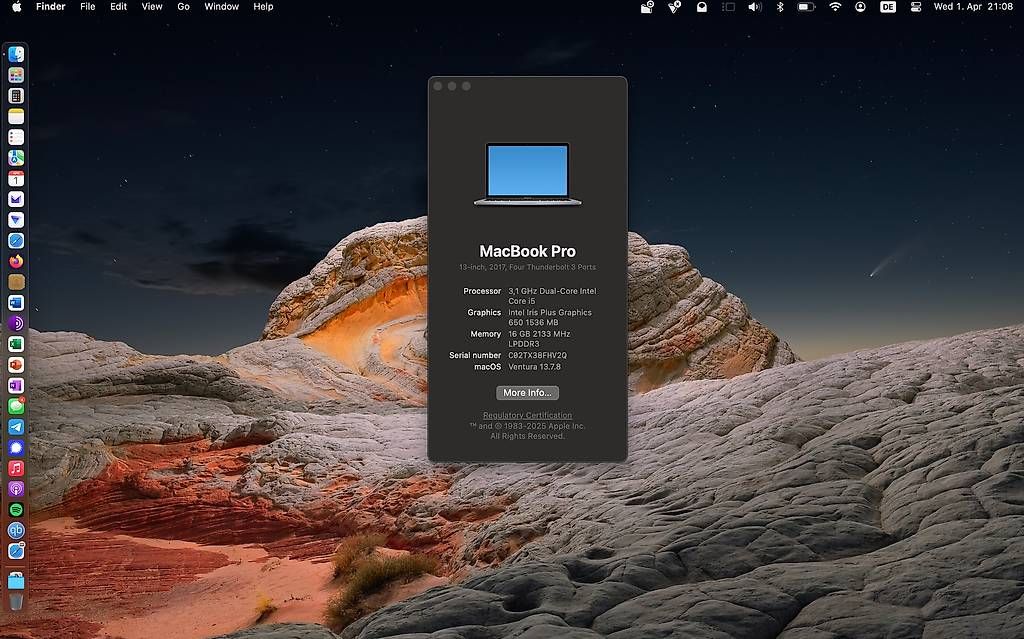Open the Edit menu

(118, 7)
